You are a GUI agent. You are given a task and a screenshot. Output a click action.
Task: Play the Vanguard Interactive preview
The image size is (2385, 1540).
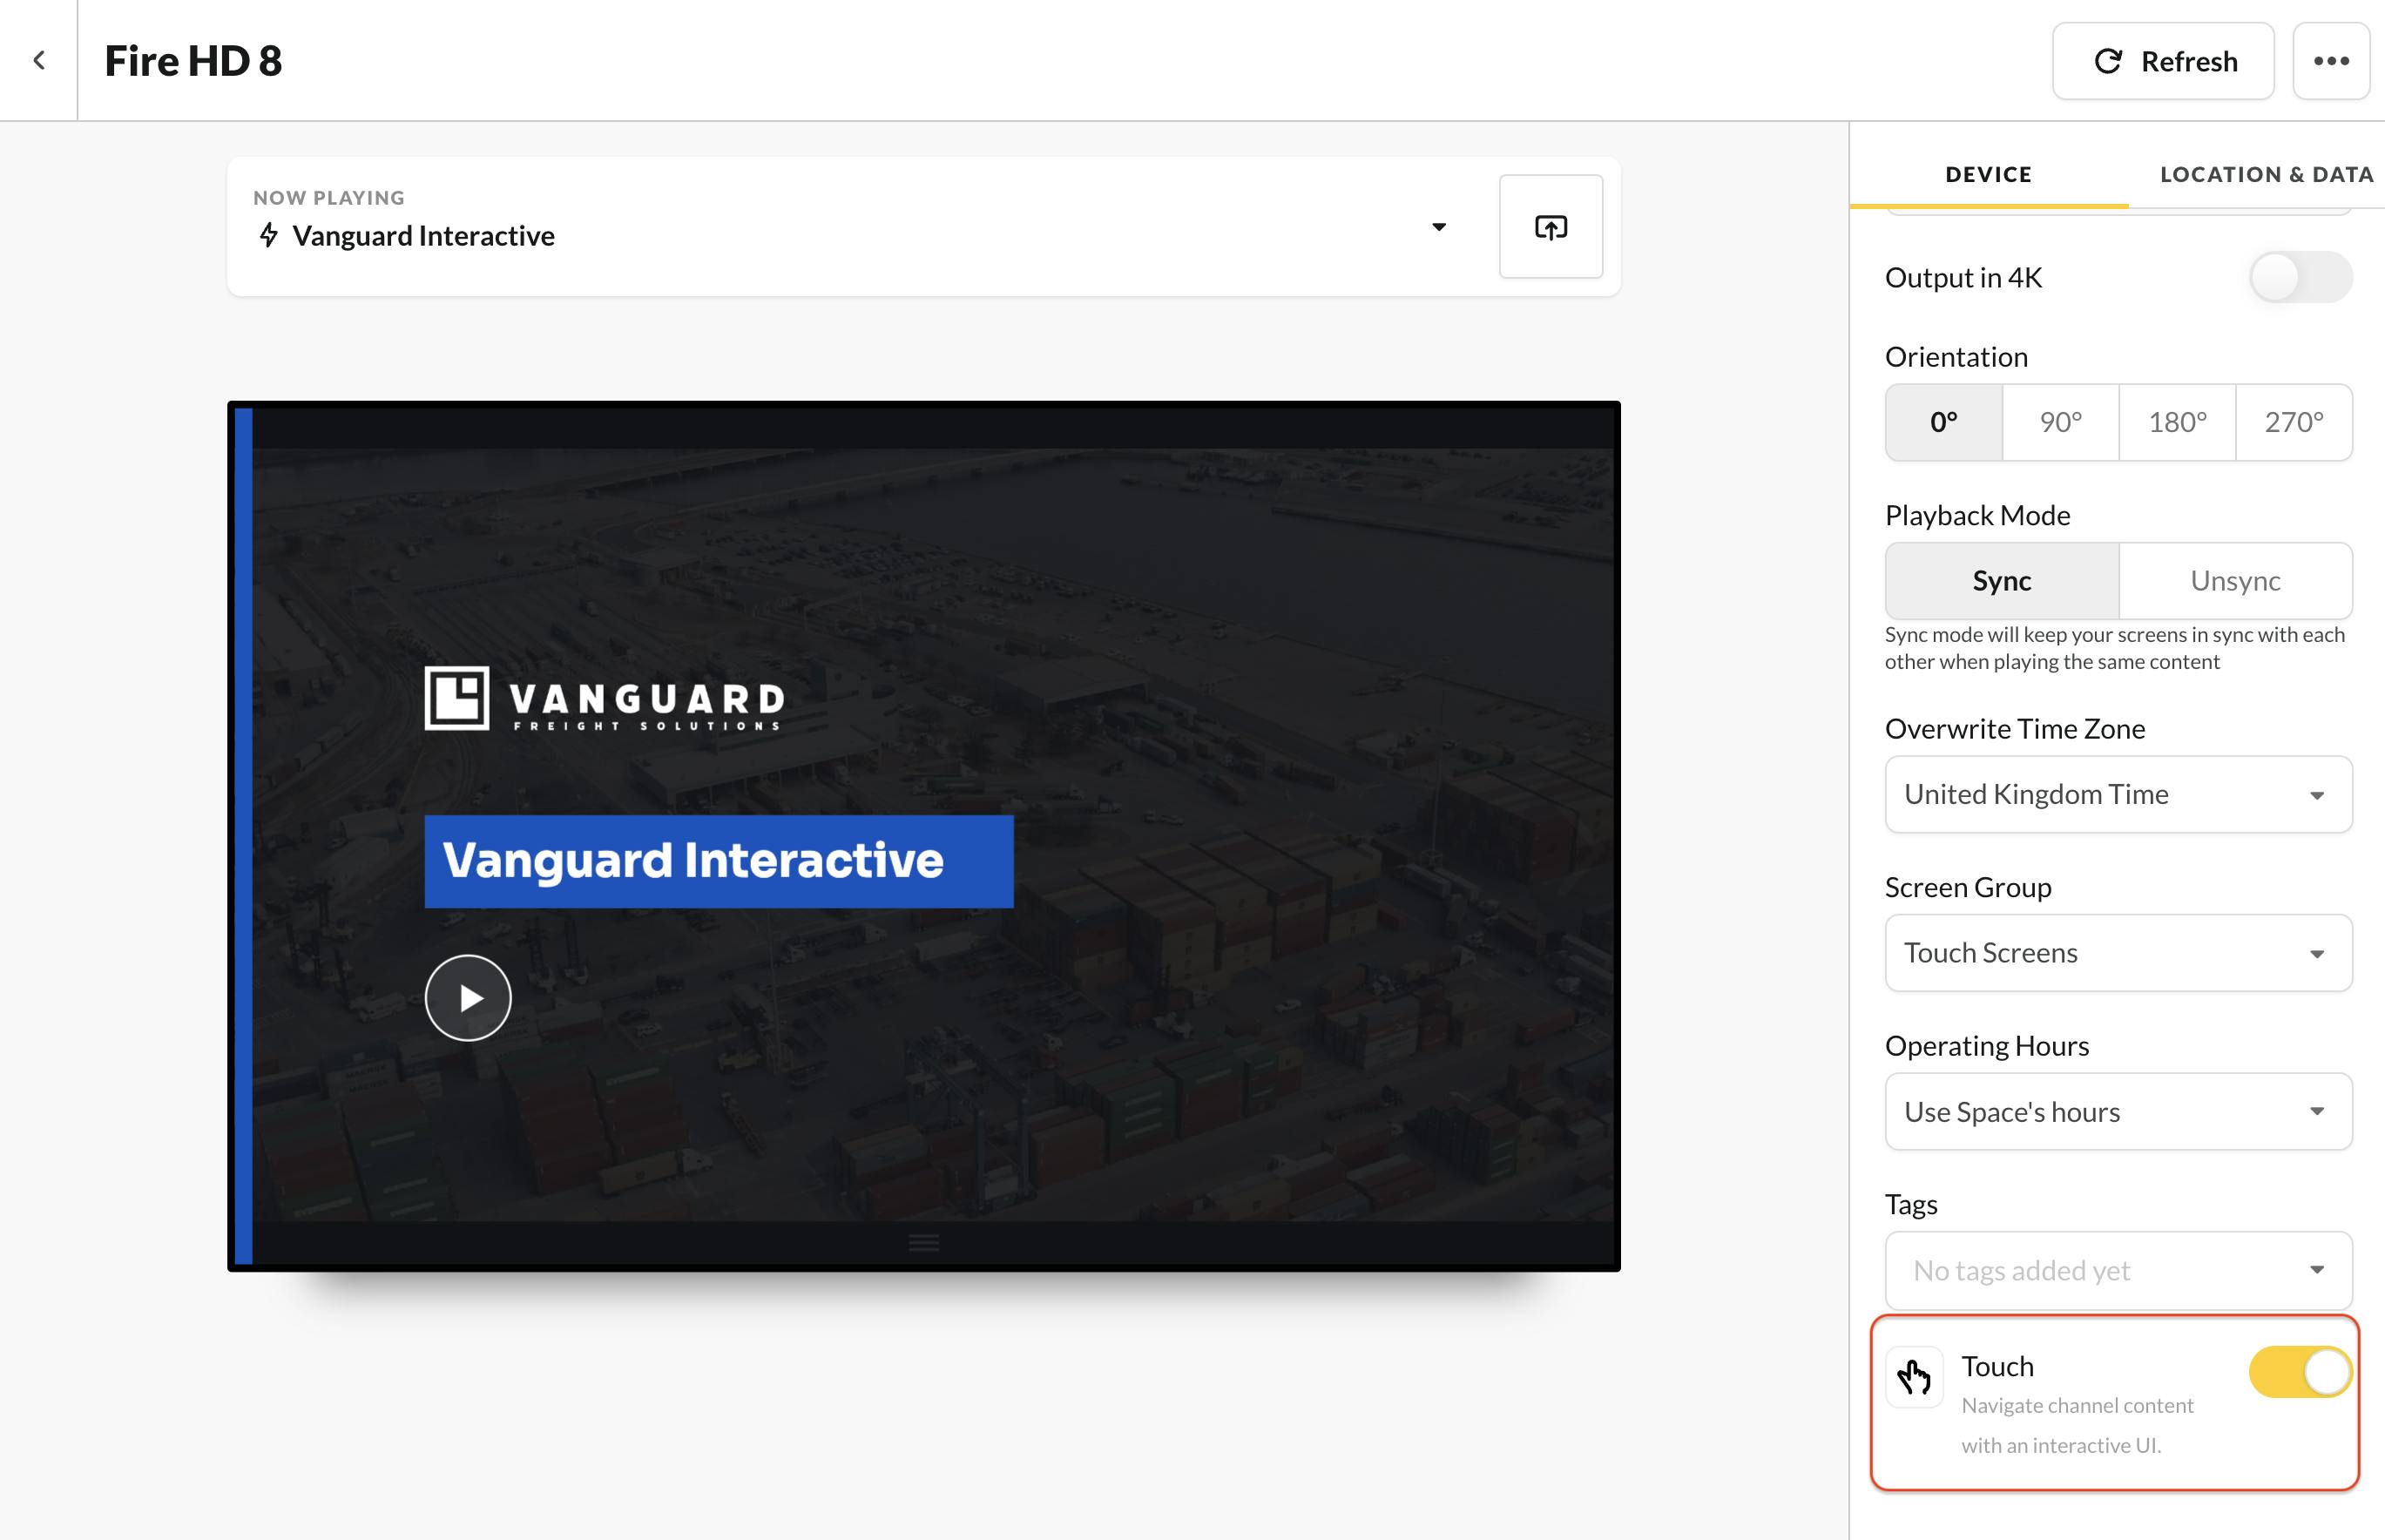[468, 997]
